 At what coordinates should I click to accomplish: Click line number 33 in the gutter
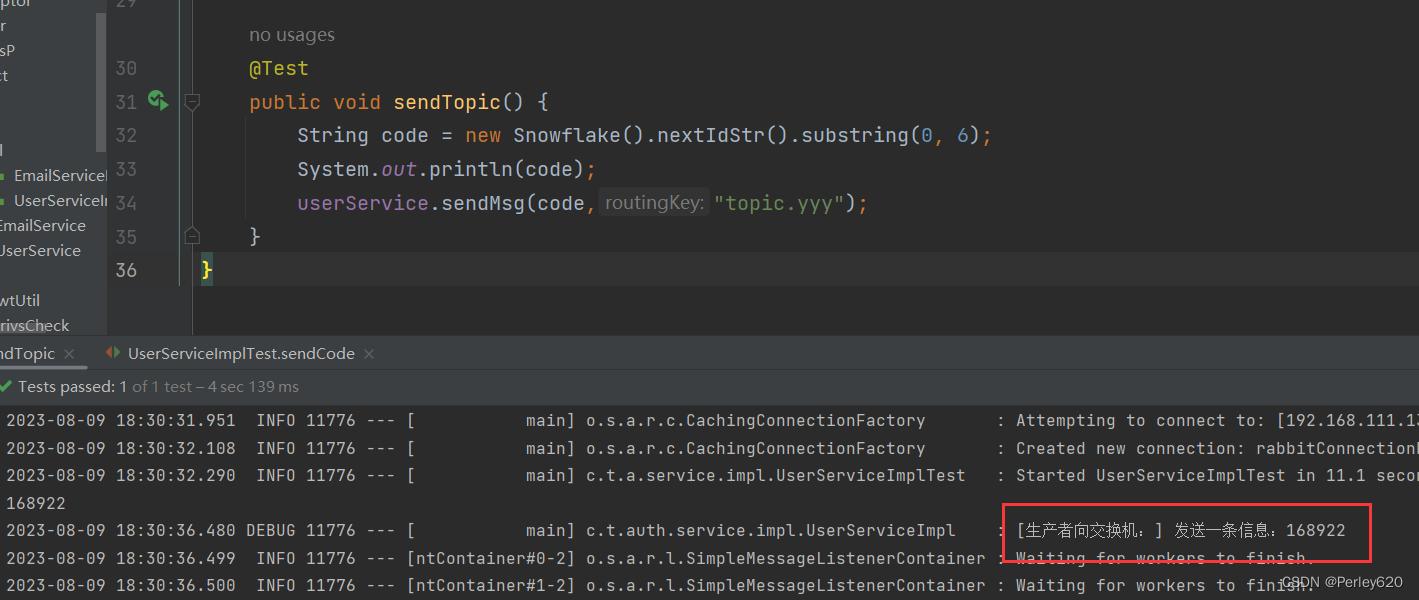coord(126,169)
